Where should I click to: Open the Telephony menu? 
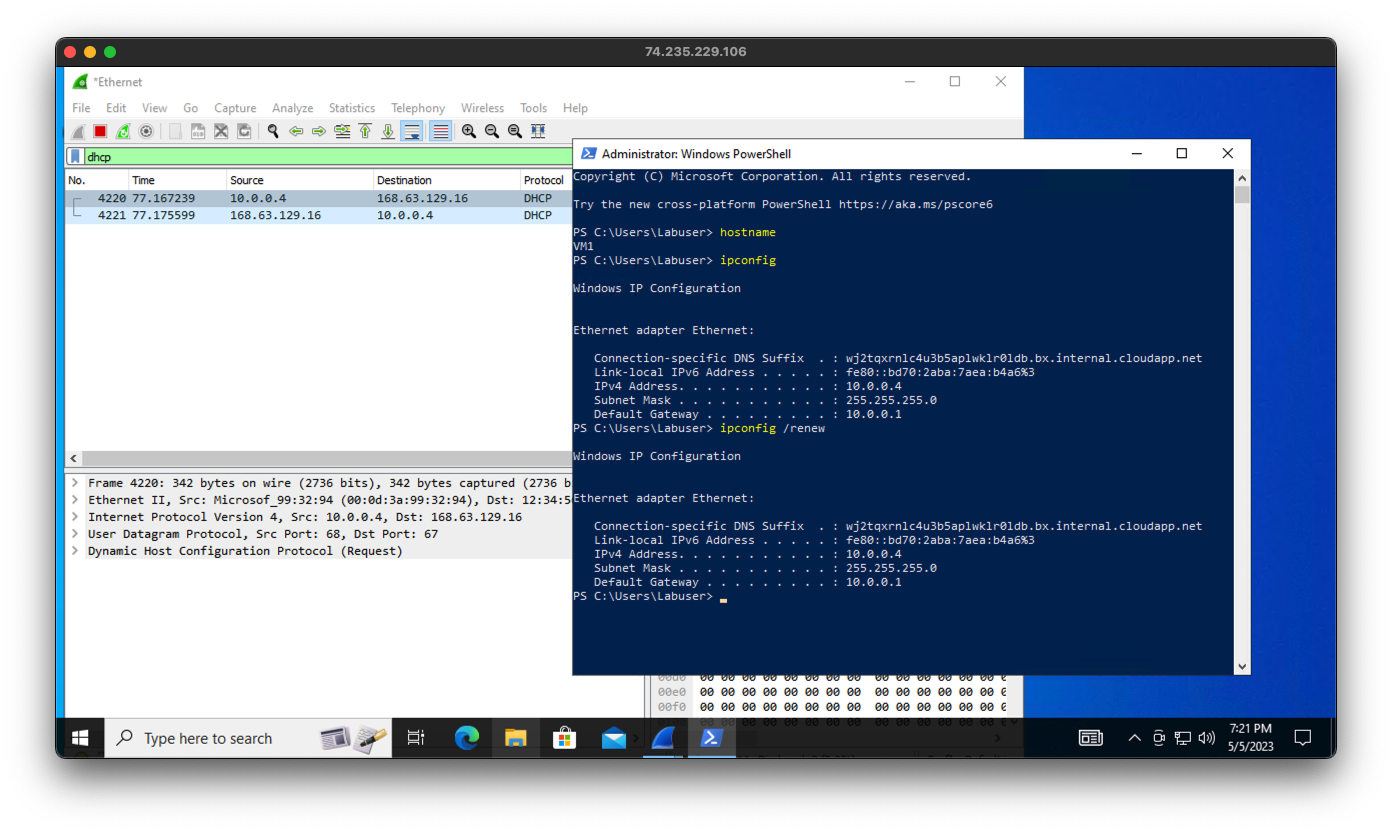click(418, 107)
